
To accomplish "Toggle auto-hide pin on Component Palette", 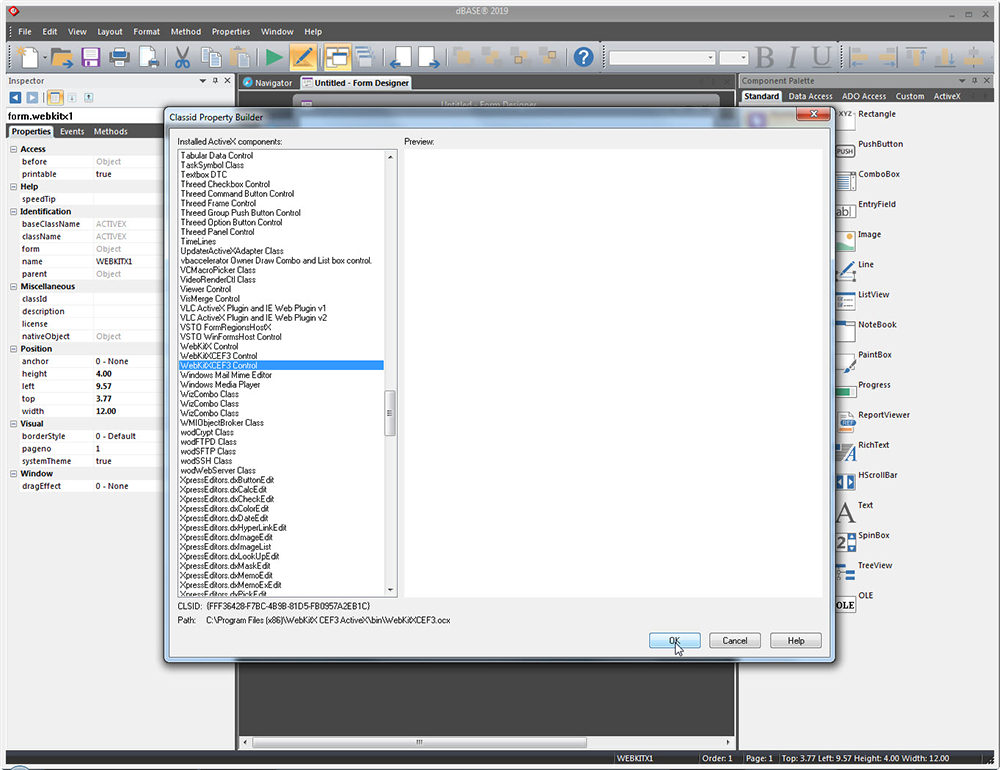I will (974, 81).
